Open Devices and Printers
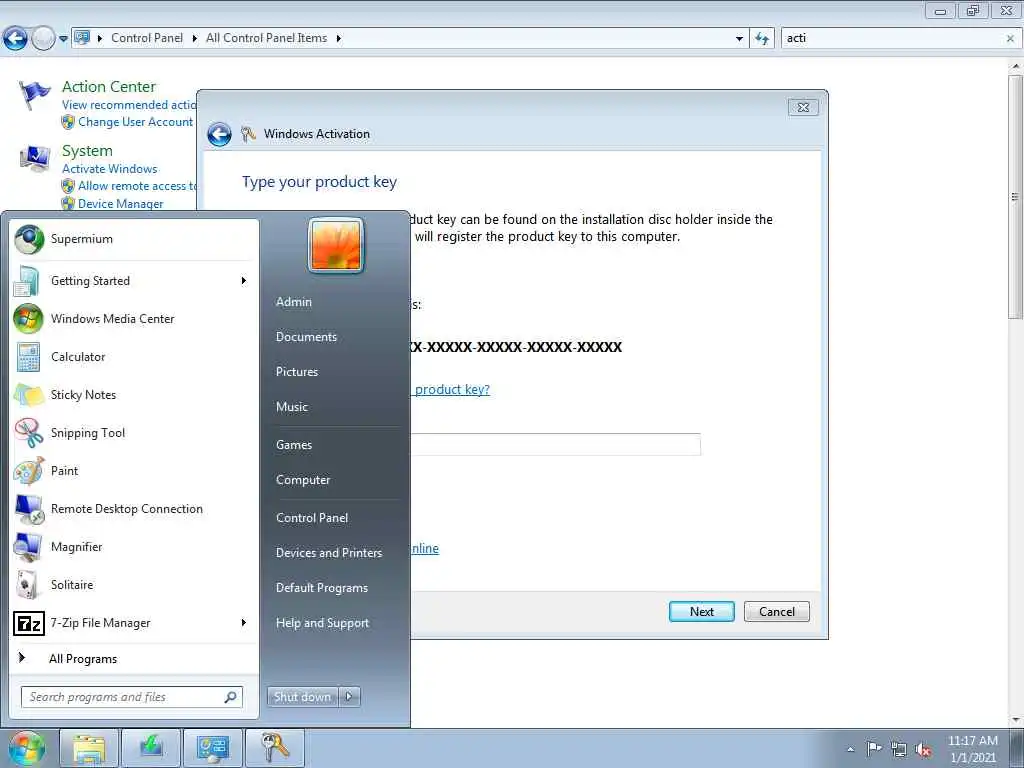1024x768 pixels. point(329,553)
